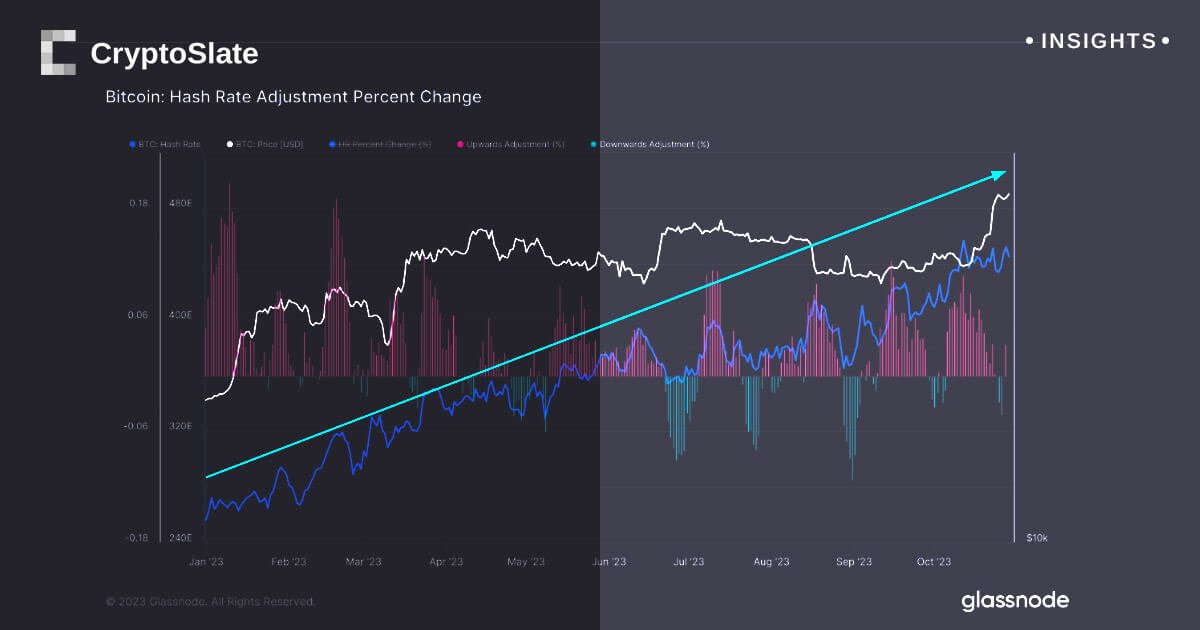Click the cyan Downwards Adjustment legend dot
This screenshot has width=1200, height=630.
pyautogui.click(x=592, y=145)
